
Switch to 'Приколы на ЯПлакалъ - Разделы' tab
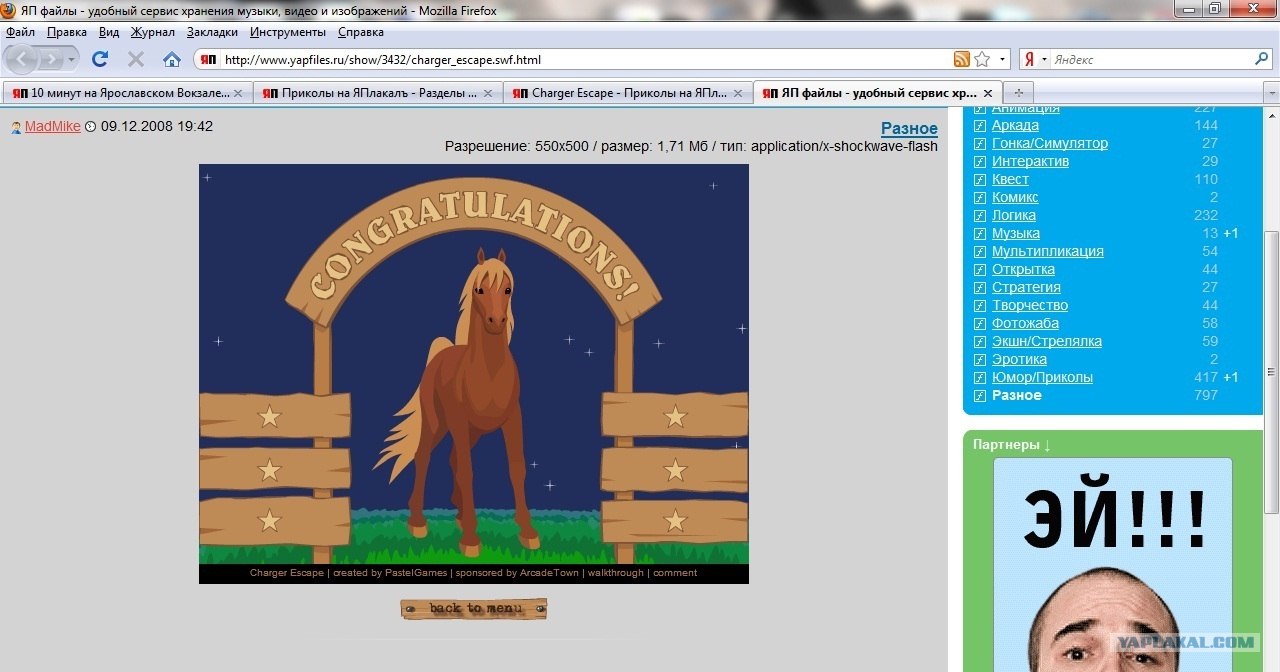point(377,93)
